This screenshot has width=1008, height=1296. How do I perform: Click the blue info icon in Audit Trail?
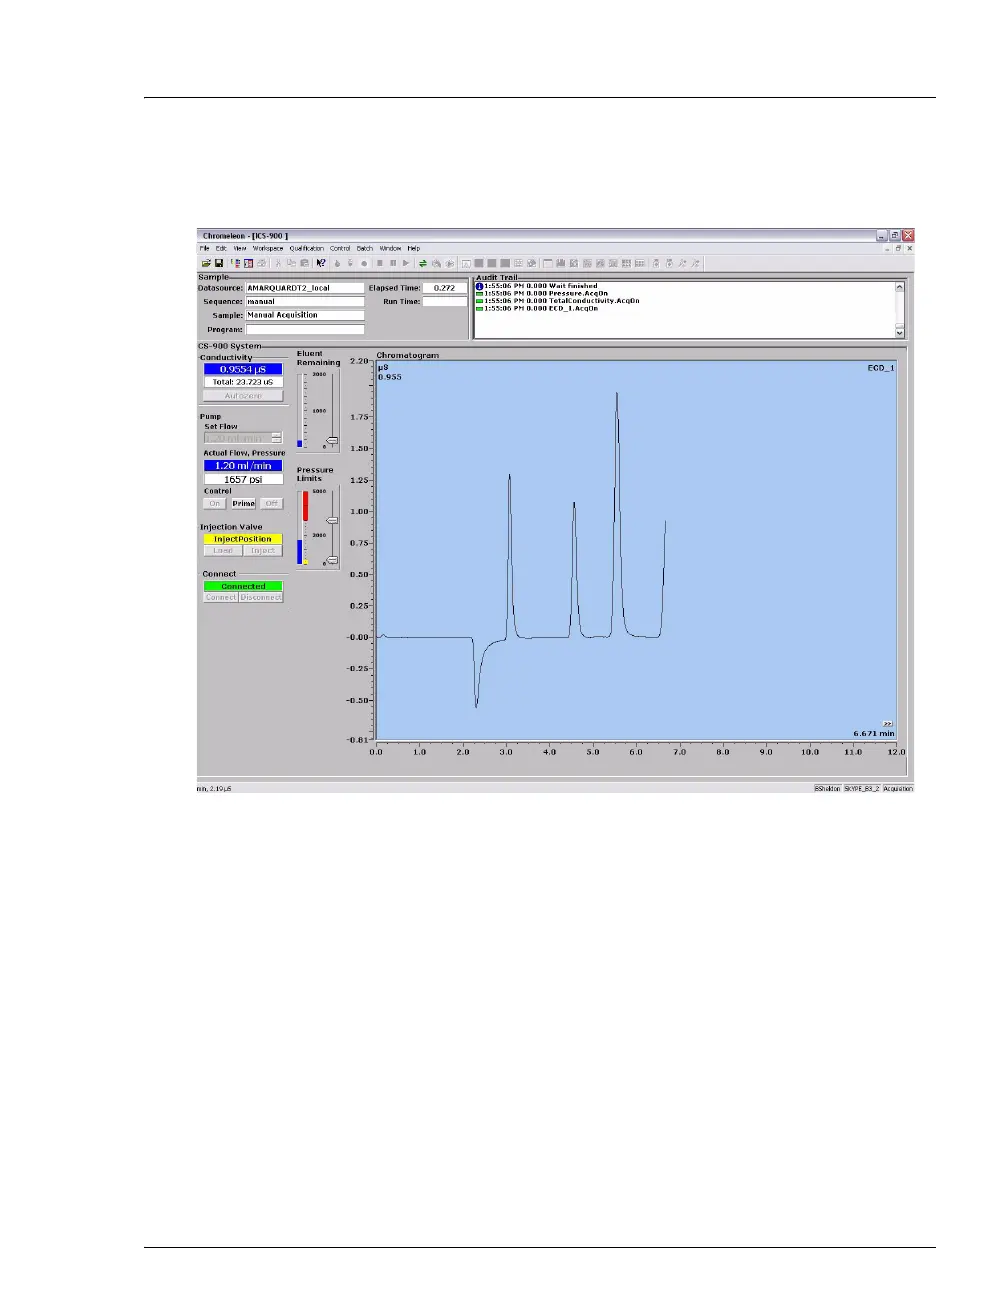click(480, 286)
